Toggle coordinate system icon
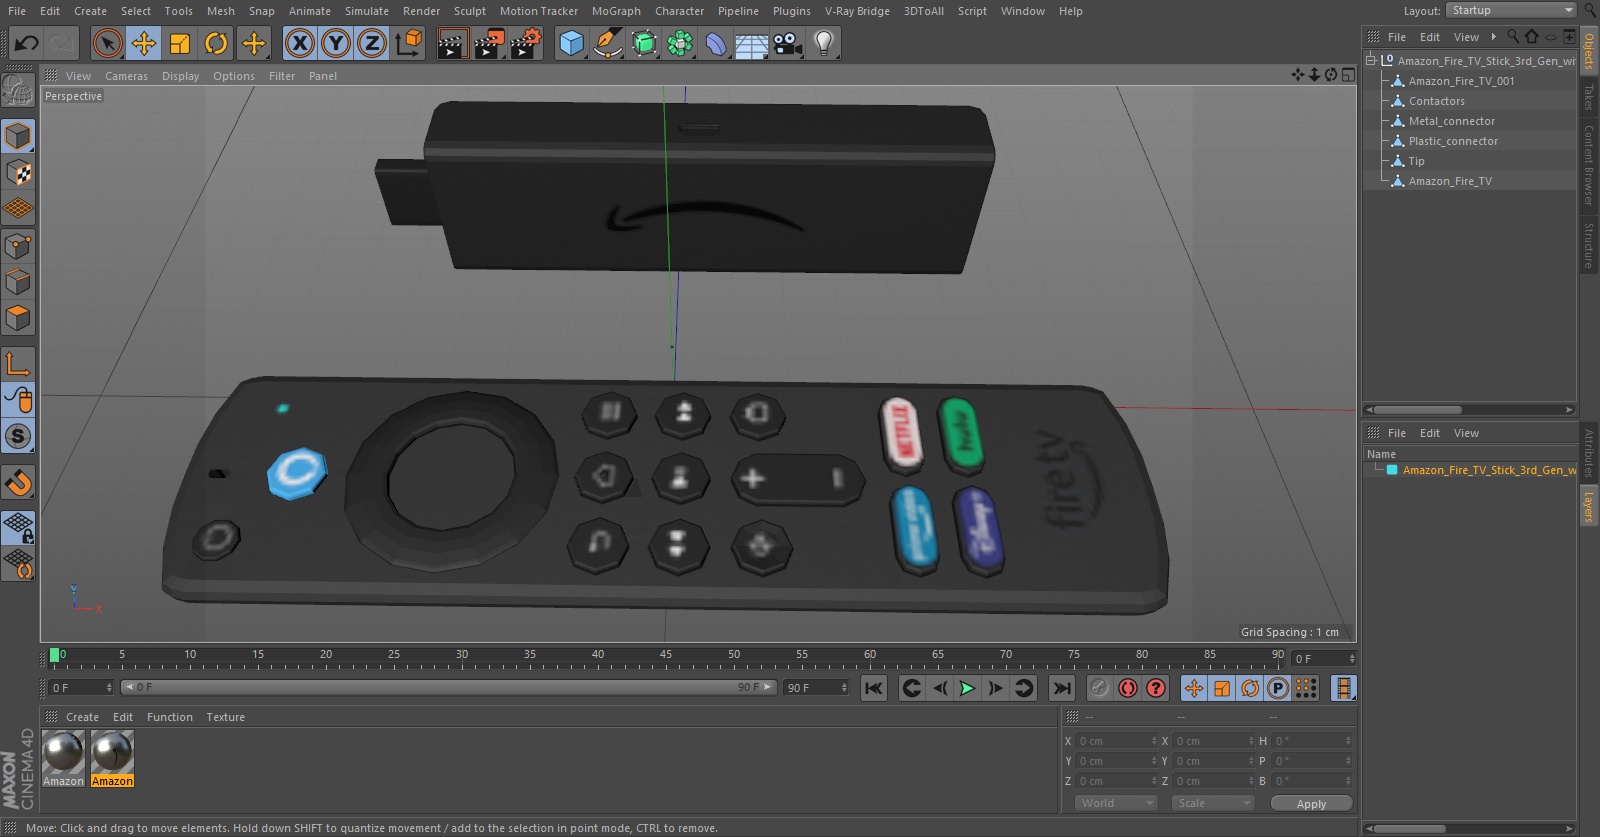This screenshot has height=837, width=1600. [x=409, y=43]
